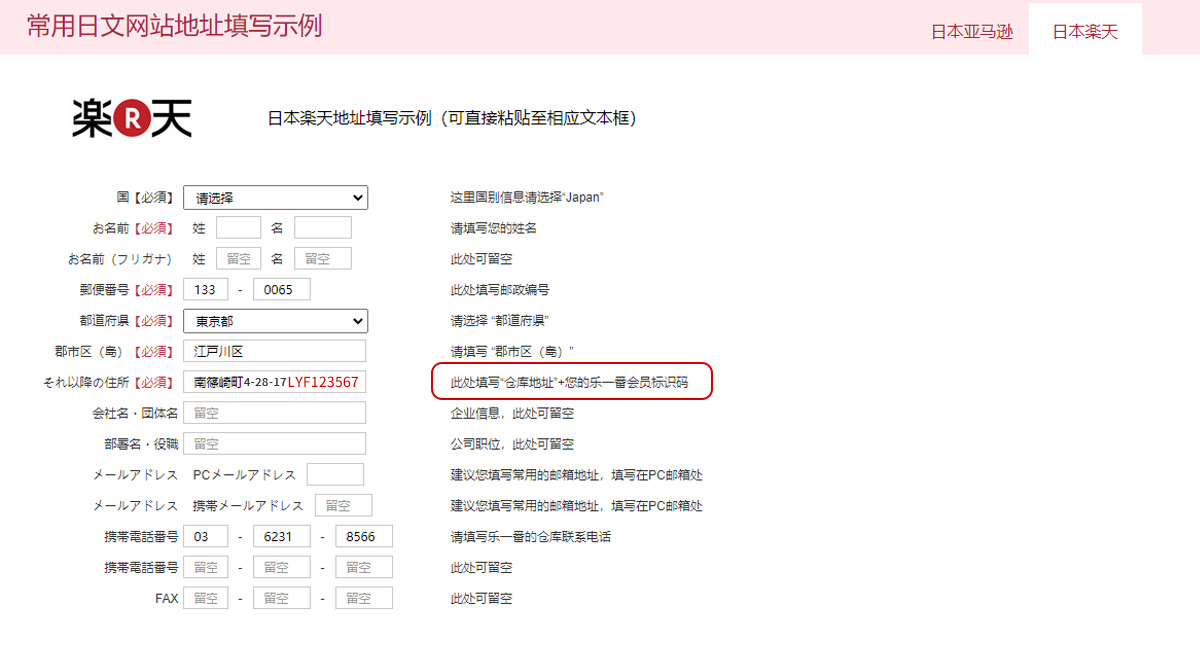Focus the furigana 姓 field
Image resolution: width=1200 pixels, height=650 pixels.
(238, 259)
